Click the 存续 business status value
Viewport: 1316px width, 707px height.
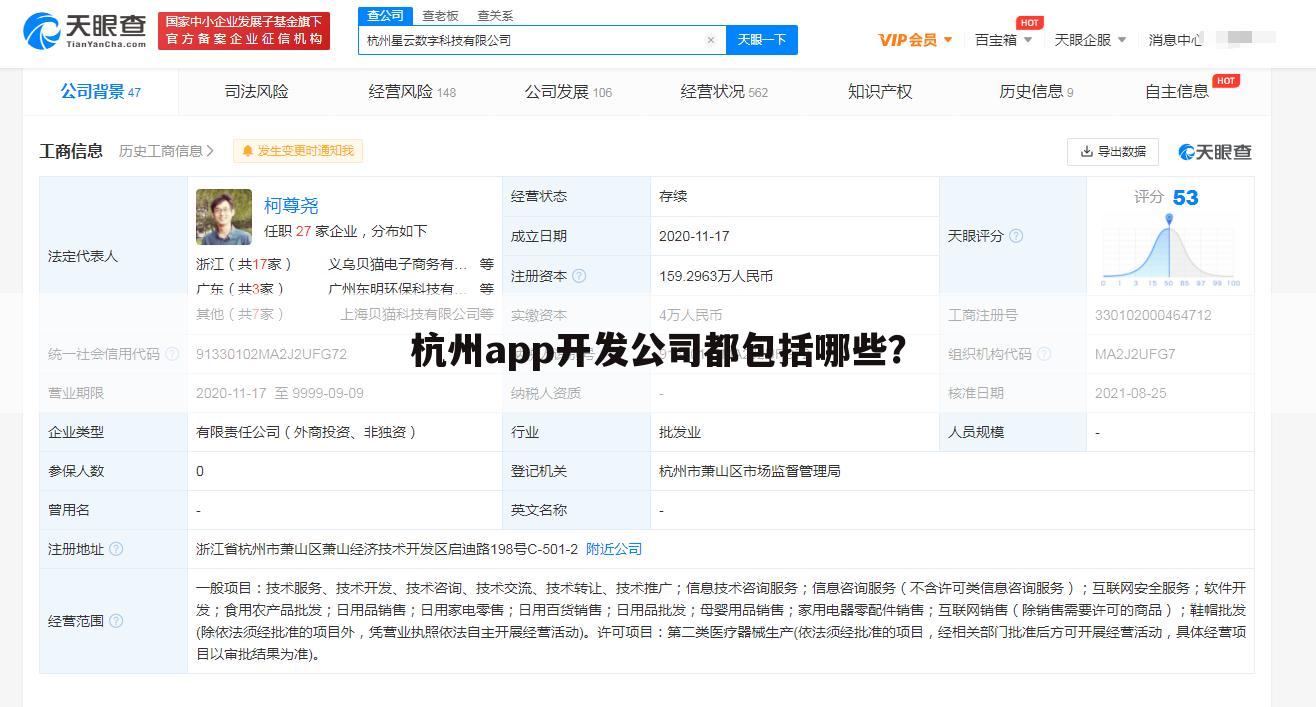(673, 196)
